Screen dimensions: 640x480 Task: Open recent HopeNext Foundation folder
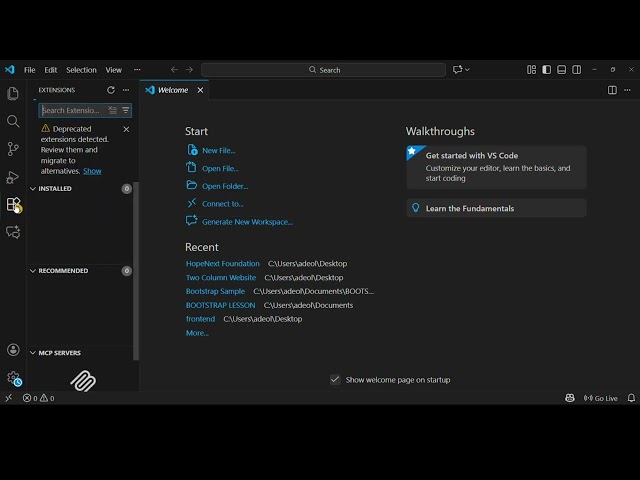(x=222, y=264)
